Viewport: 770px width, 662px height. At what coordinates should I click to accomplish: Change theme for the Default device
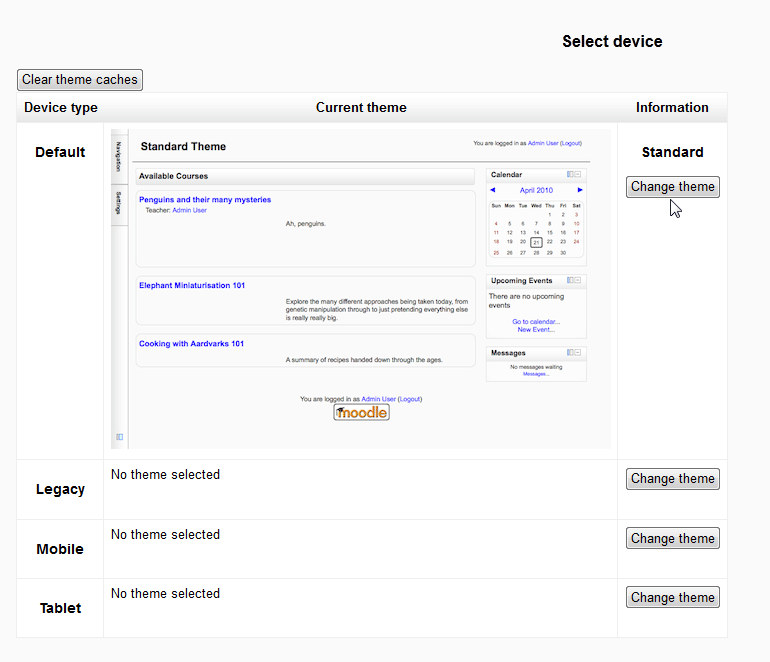click(x=672, y=187)
